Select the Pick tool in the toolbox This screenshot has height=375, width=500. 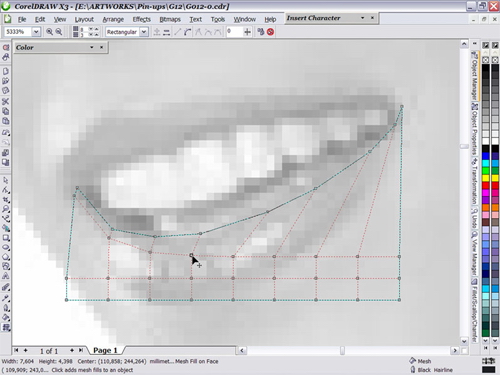click(6, 180)
